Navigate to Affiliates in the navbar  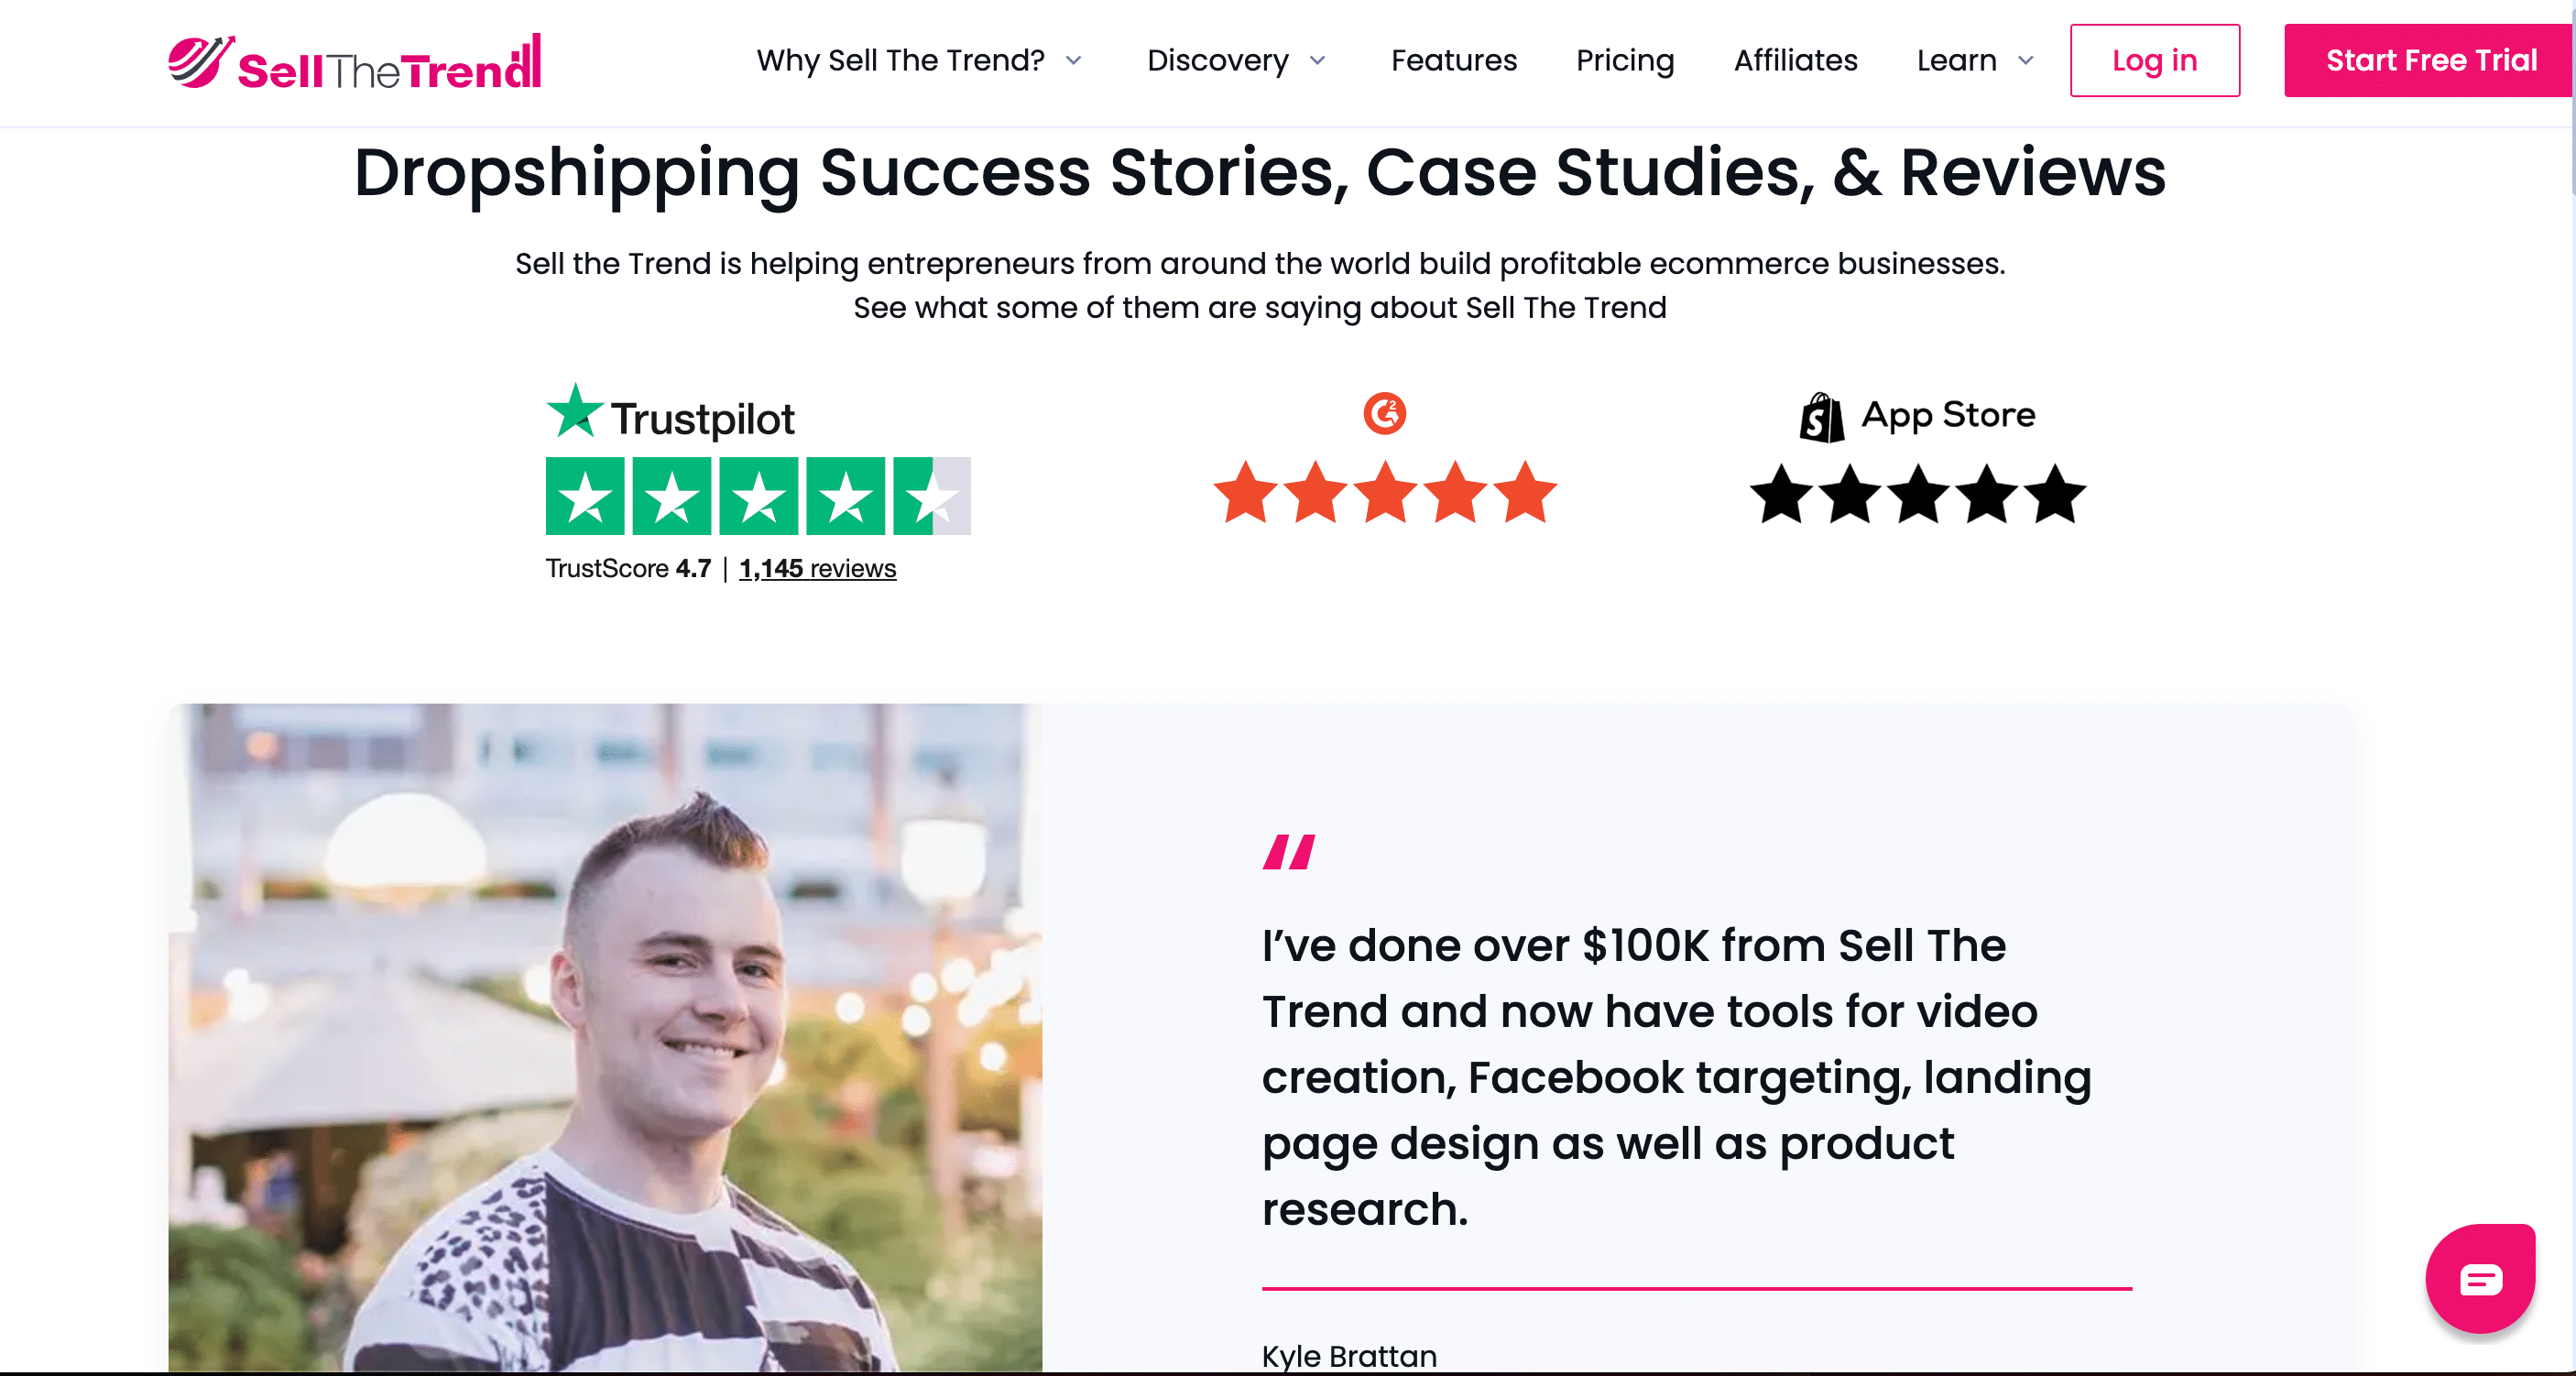tap(1795, 61)
